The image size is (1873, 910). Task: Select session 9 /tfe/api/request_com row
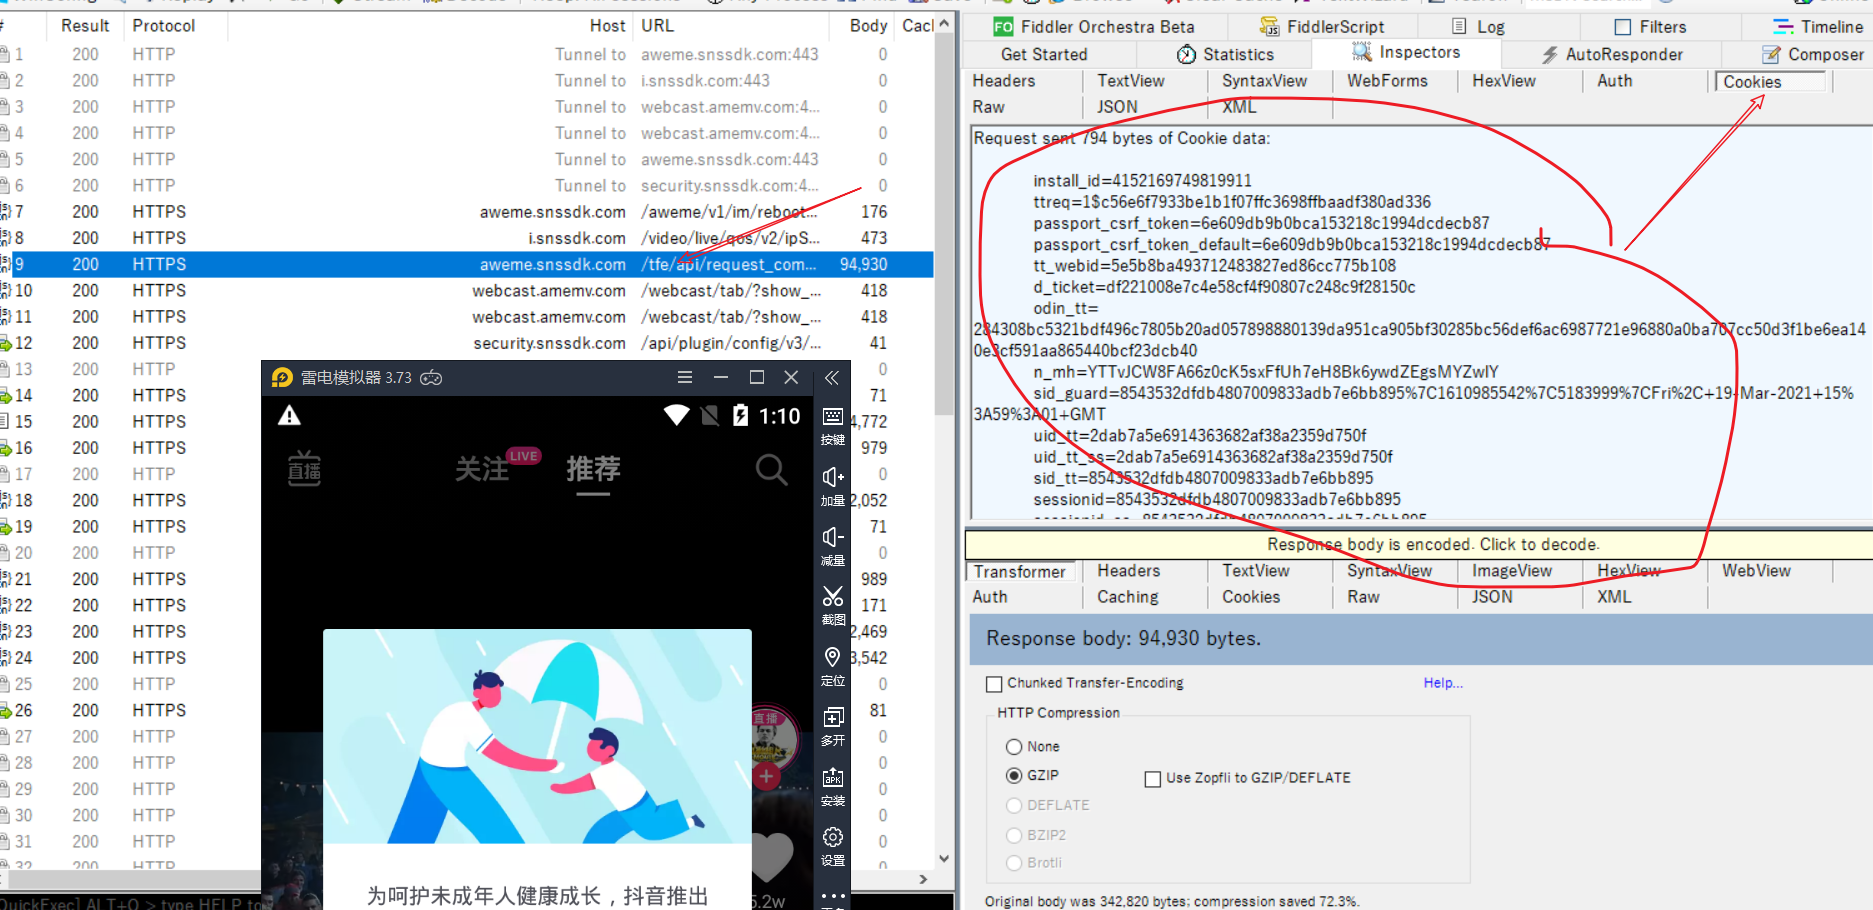[x=467, y=264]
